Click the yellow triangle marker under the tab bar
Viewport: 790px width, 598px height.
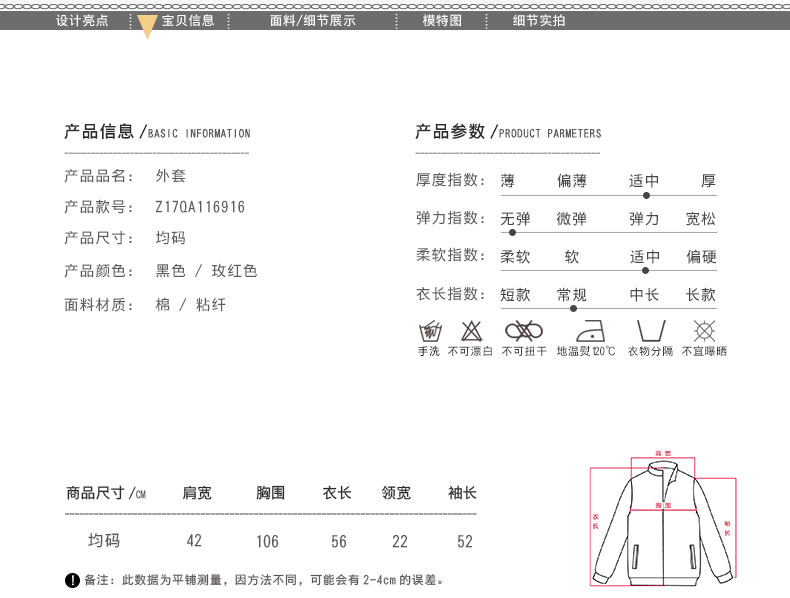click(x=147, y=28)
